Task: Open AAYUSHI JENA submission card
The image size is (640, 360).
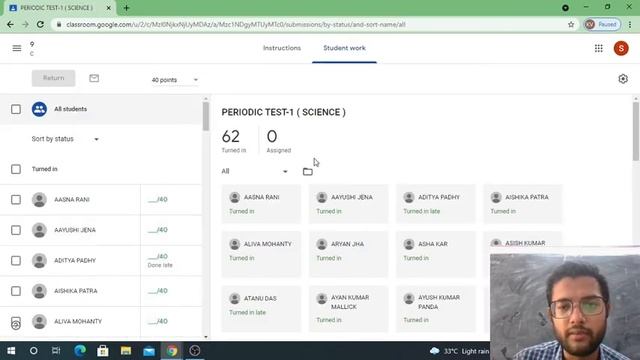Action: [348, 204]
